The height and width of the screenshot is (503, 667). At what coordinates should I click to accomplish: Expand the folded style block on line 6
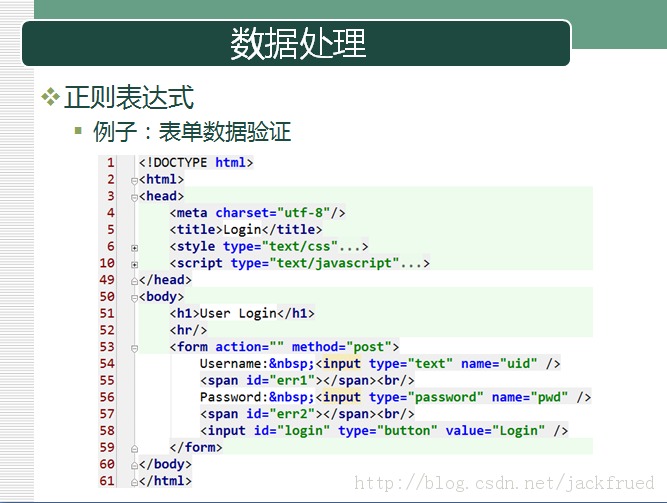coord(134,248)
